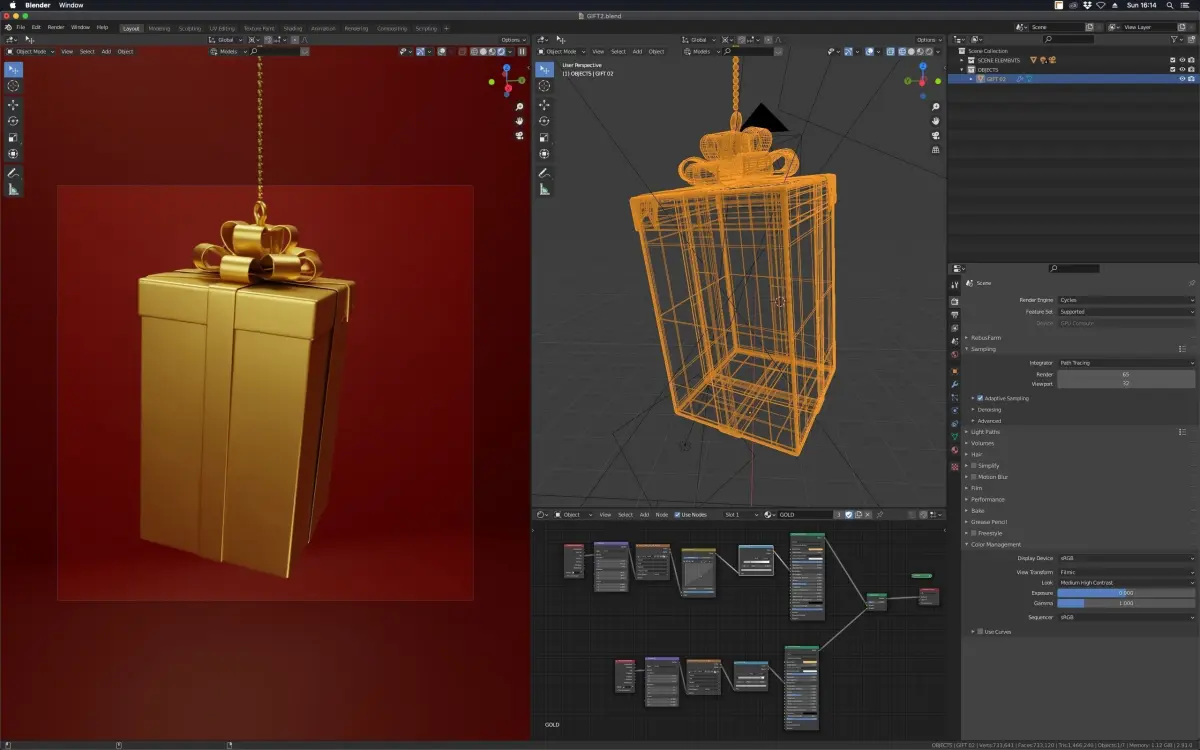The image size is (1200, 750).
Task: Toggle the Adaptive Sampling checkbox
Action: (980, 398)
